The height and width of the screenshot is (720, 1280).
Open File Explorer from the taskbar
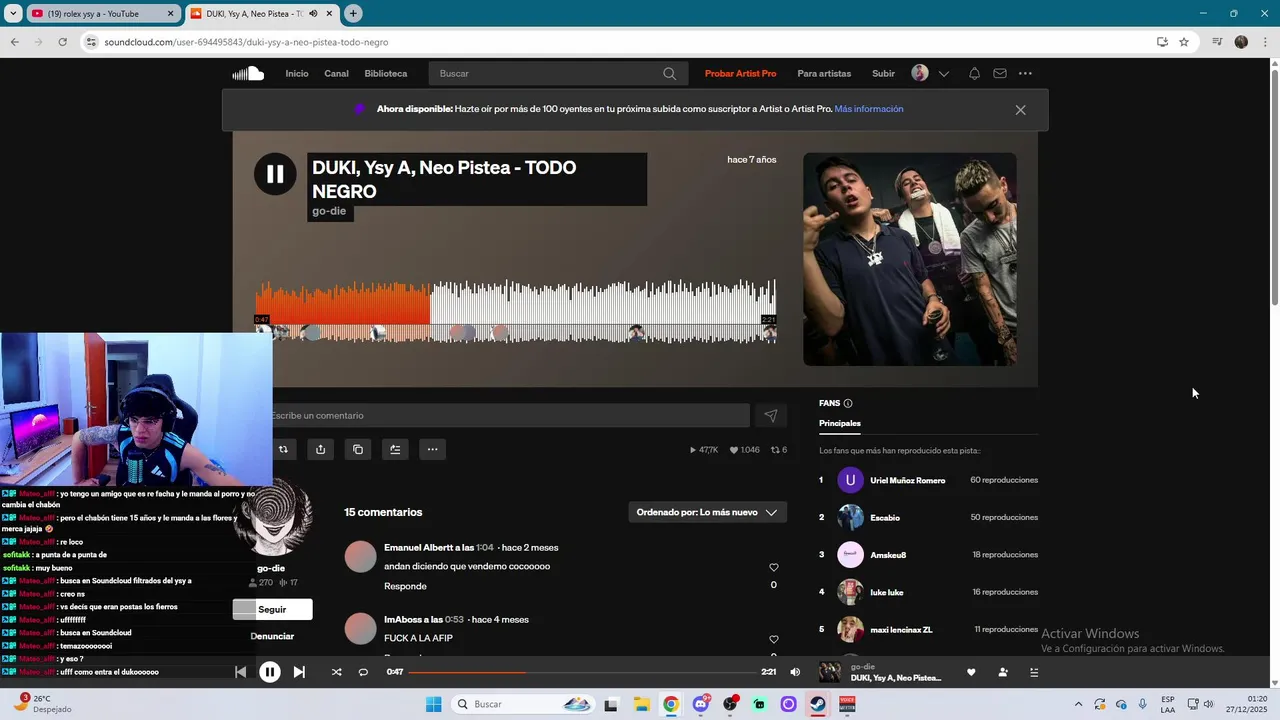click(x=640, y=704)
